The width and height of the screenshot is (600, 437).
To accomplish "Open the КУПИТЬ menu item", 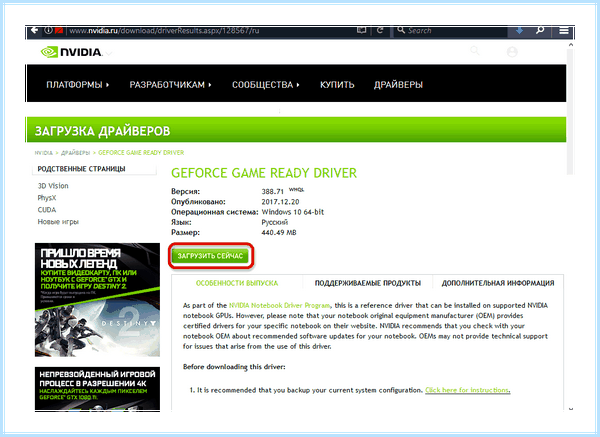I will 337,85.
